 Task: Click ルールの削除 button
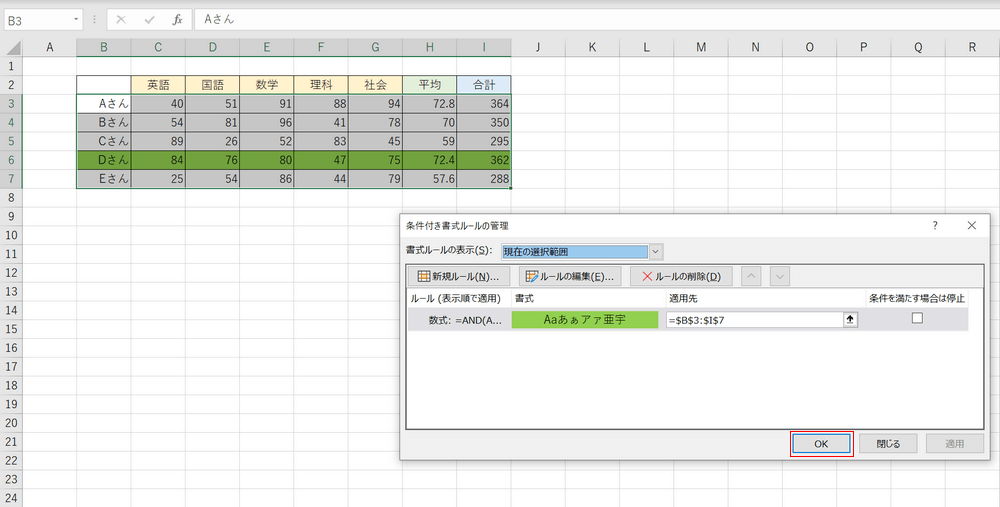click(680, 276)
